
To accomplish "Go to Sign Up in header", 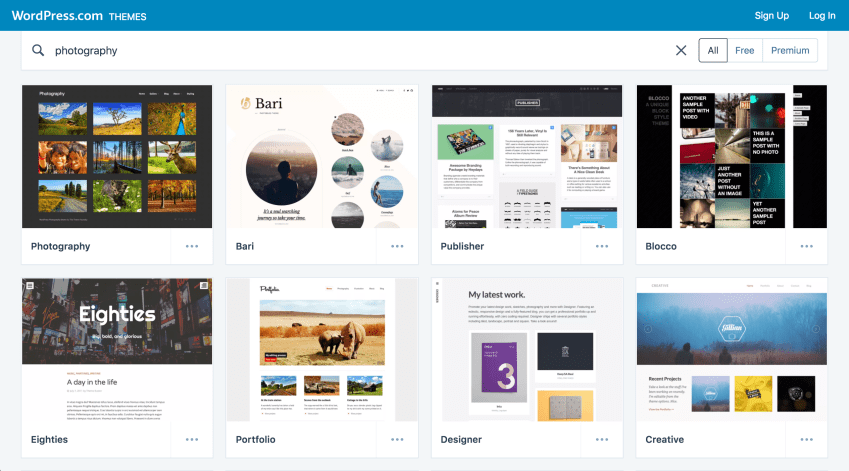I will 771,15.
